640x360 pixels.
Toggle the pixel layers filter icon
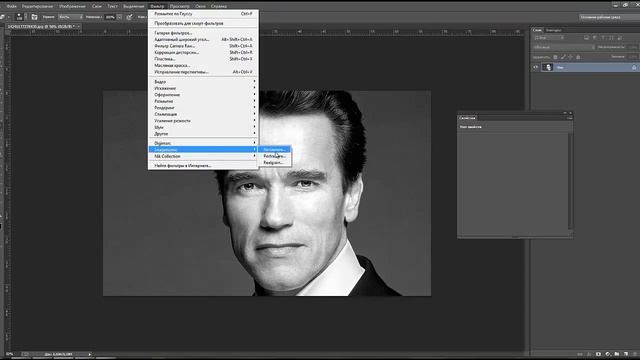click(x=587, y=38)
